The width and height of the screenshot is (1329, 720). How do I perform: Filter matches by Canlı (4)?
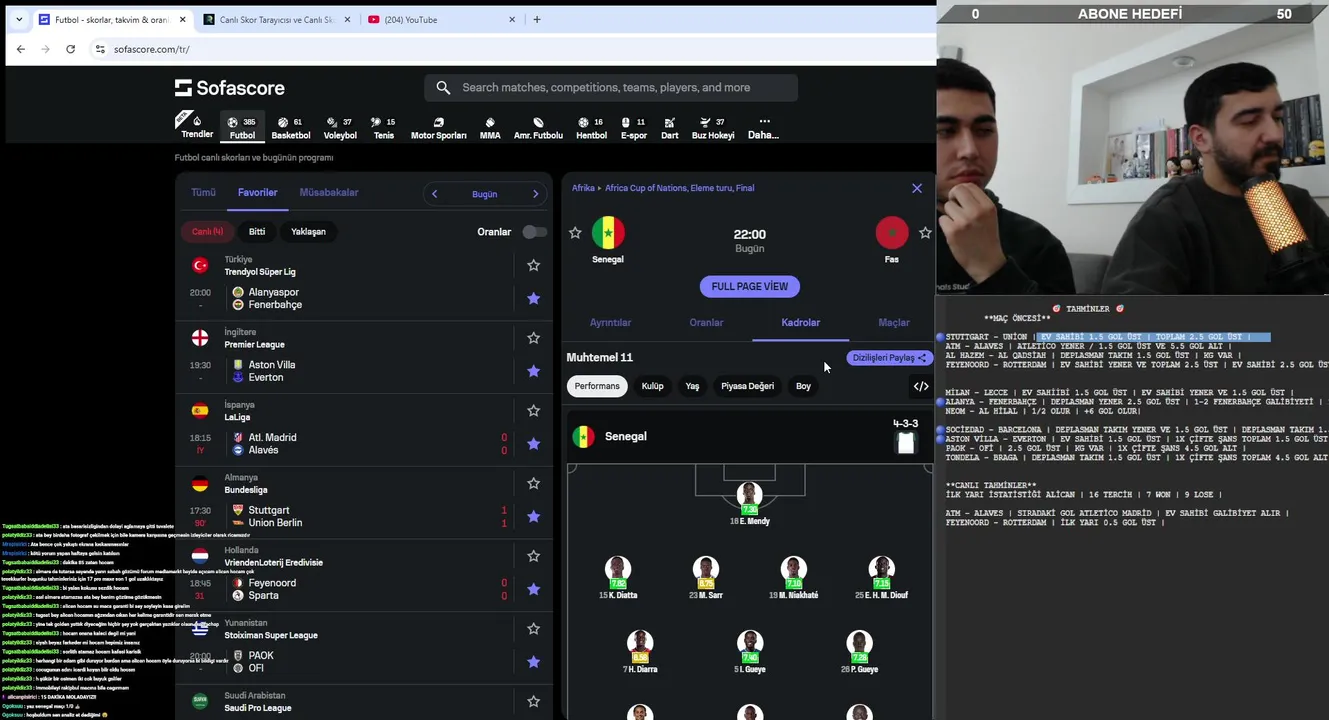click(208, 231)
